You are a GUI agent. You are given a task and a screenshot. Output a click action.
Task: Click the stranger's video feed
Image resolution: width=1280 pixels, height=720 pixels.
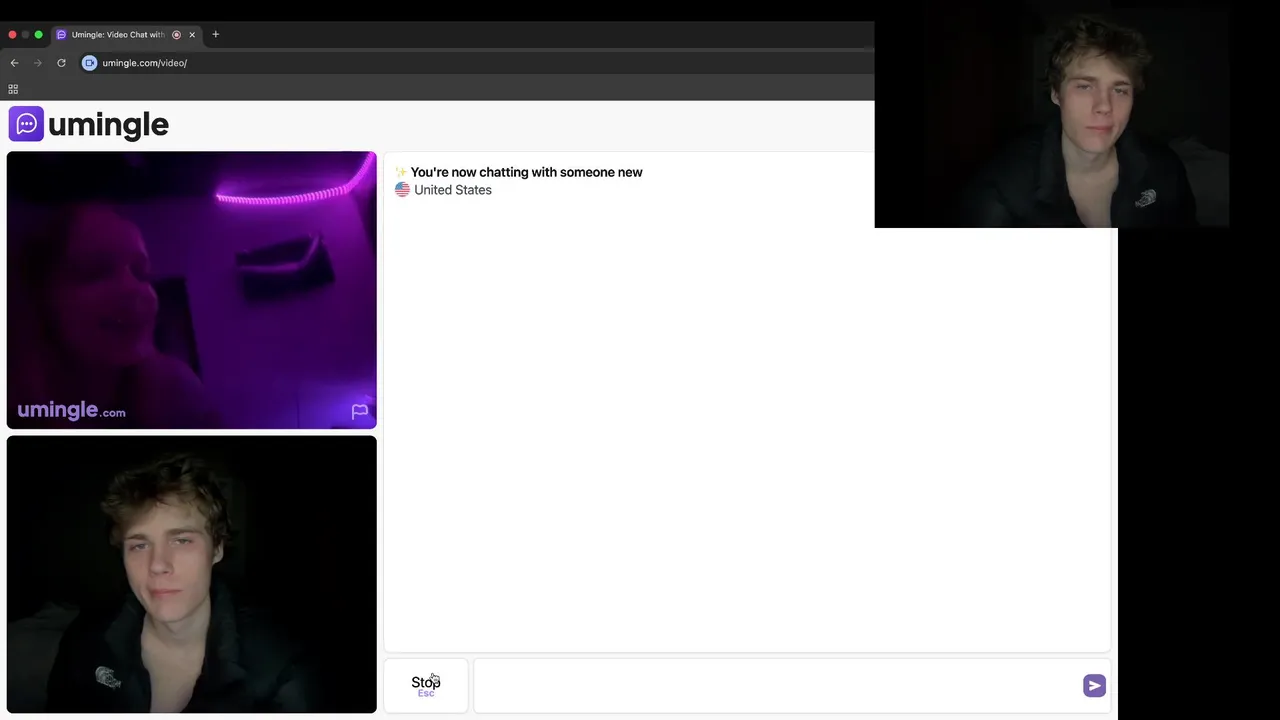(192, 290)
